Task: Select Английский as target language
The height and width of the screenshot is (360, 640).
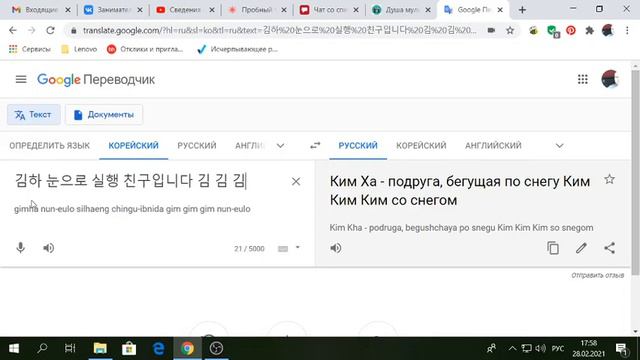Action: [x=493, y=146]
